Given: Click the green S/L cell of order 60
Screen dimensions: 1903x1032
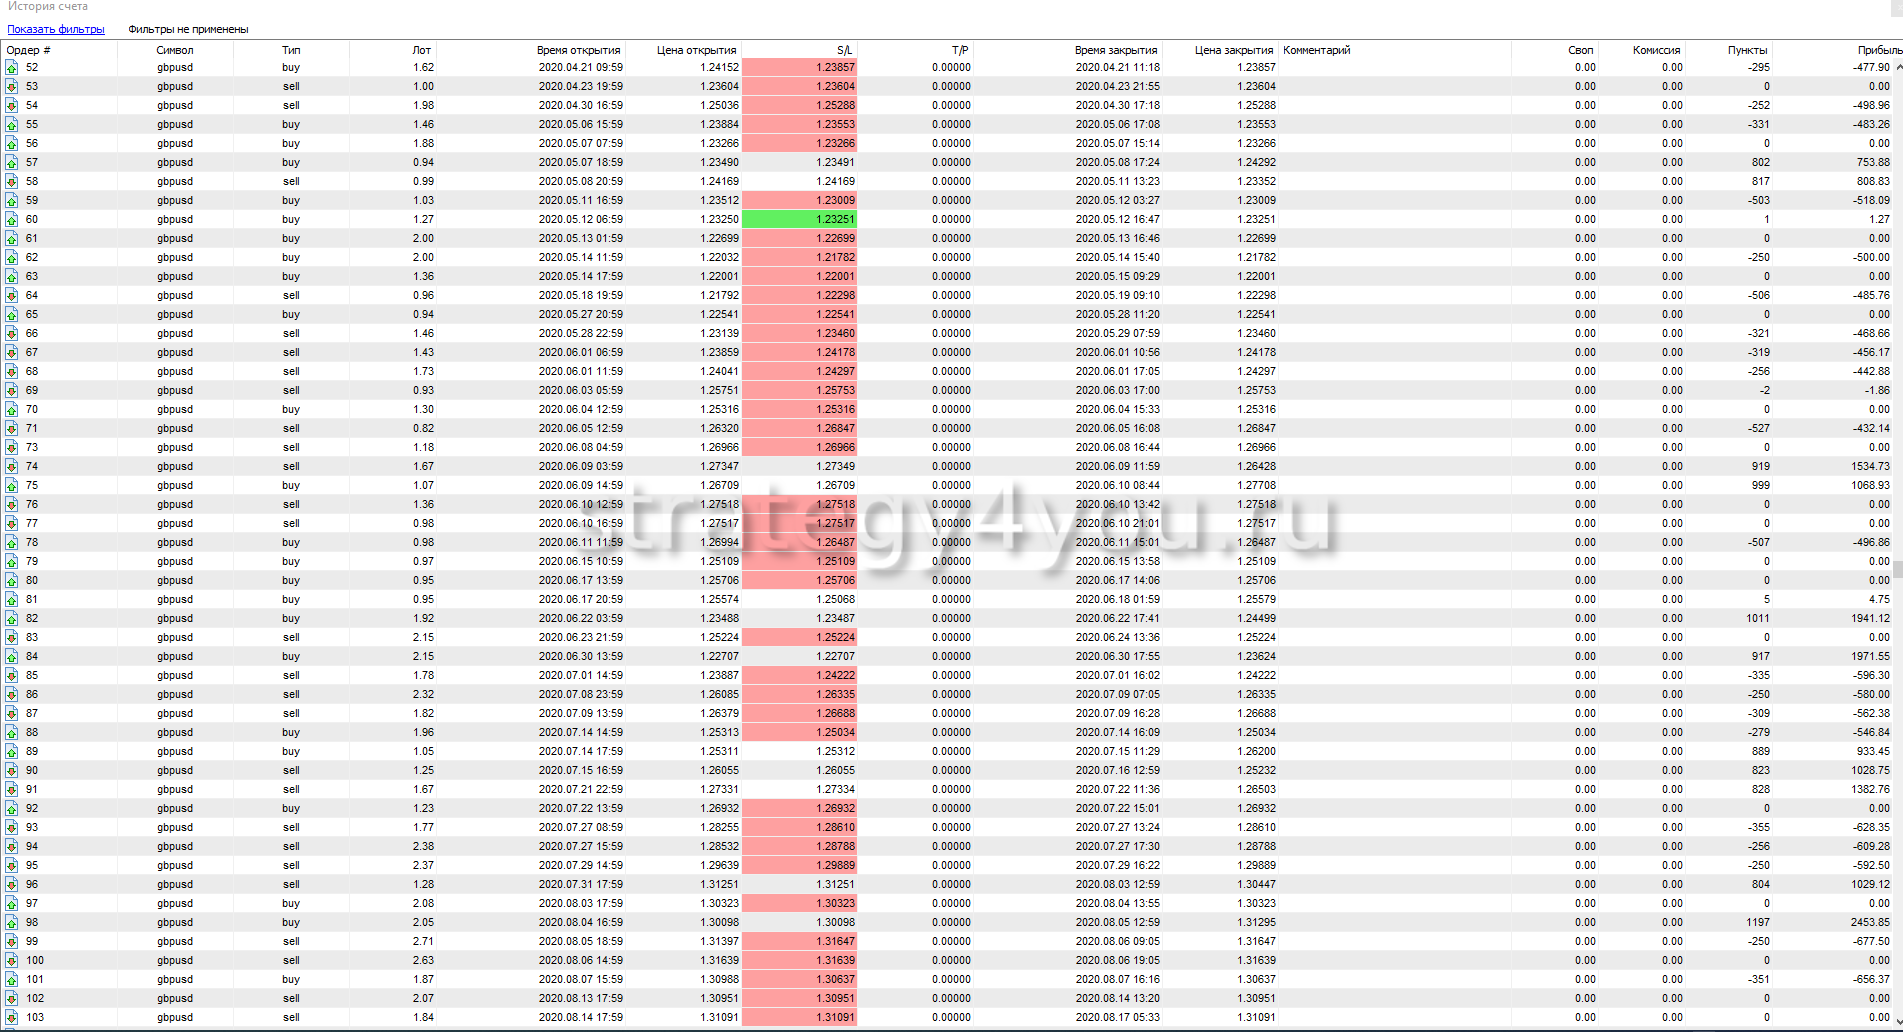Looking at the screenshot, I should 799,220.
